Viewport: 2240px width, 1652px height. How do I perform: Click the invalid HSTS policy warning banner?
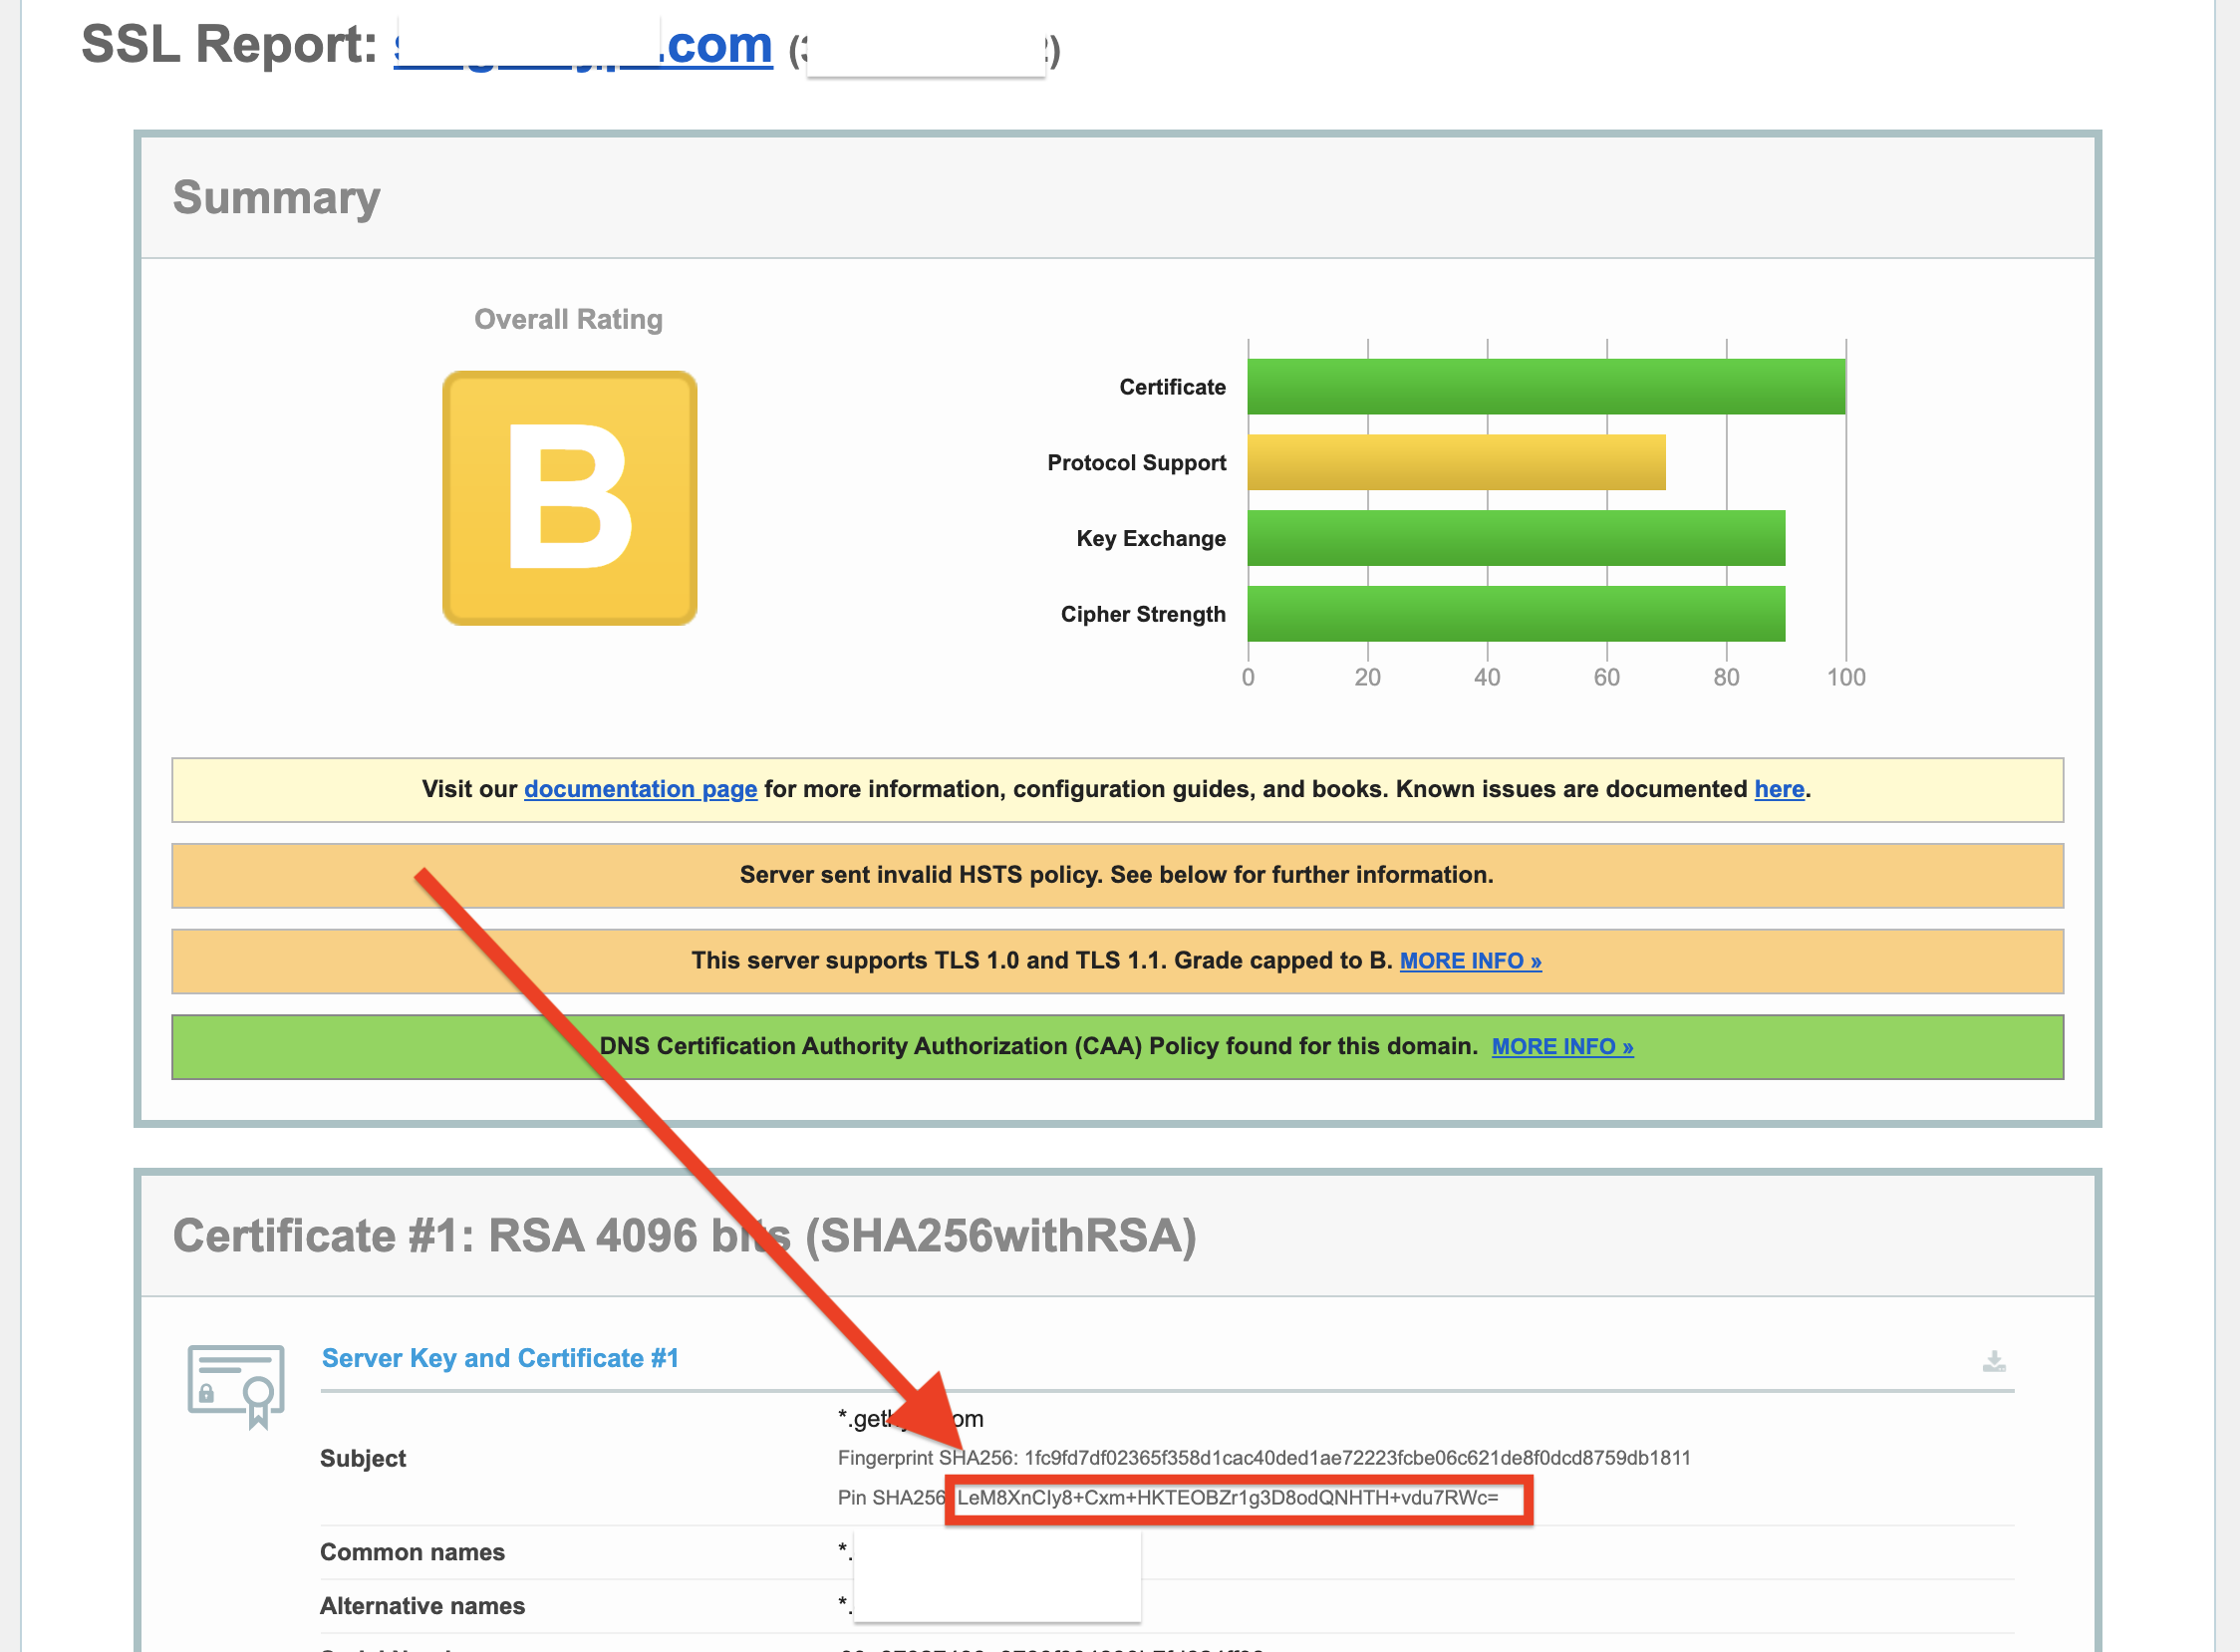1116,875
